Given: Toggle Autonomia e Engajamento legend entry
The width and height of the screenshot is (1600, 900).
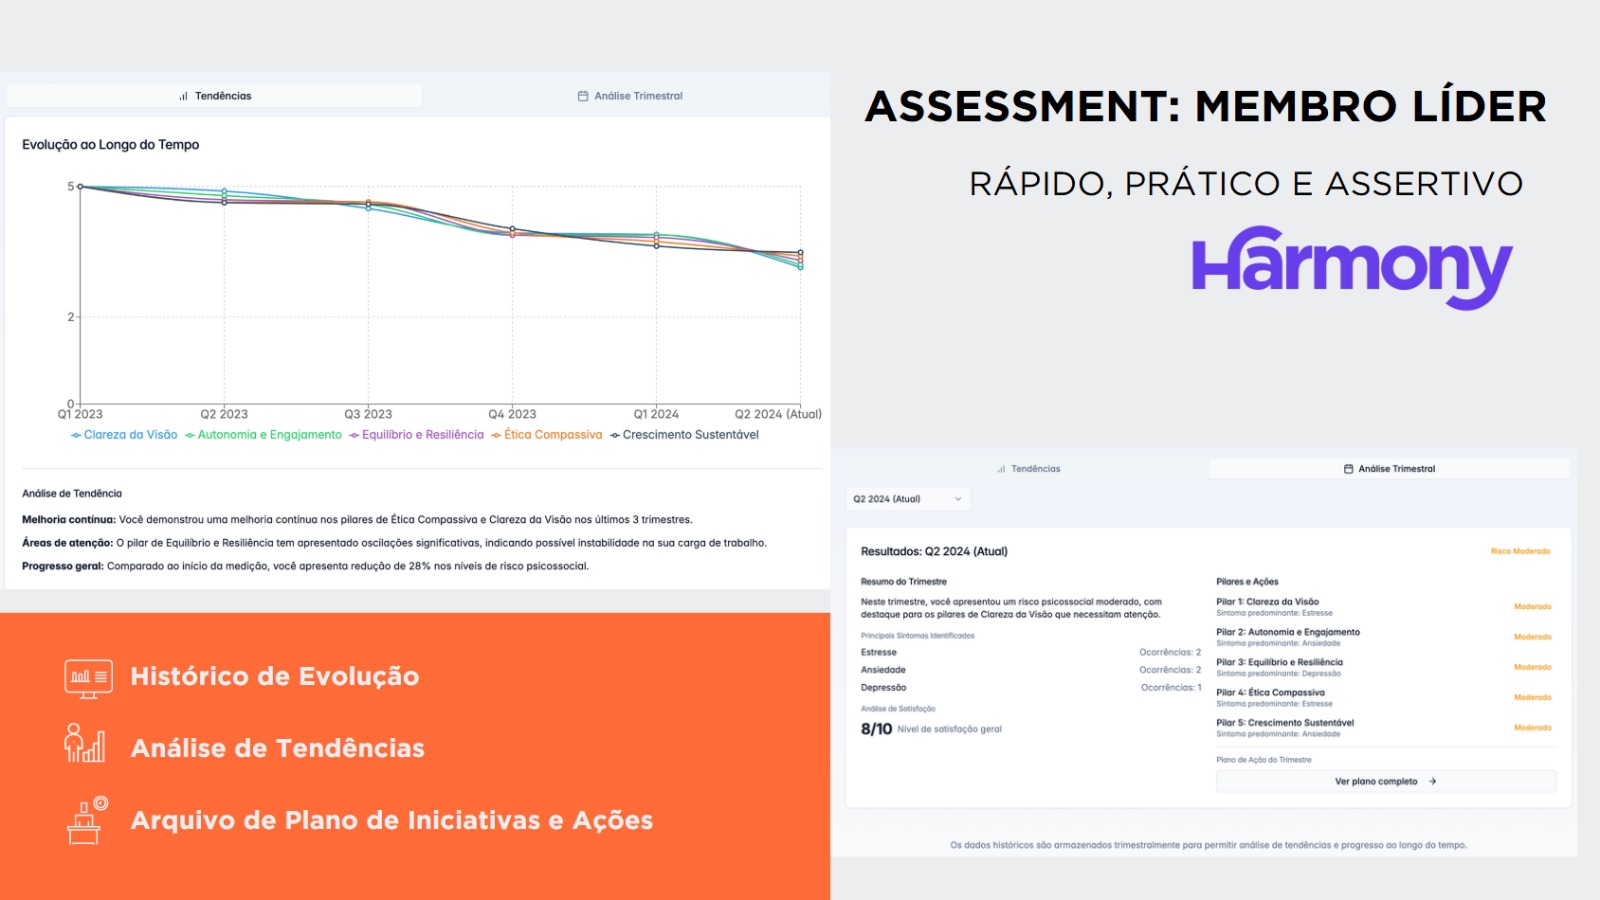Looking at the screenshot, I should point(263,435).
